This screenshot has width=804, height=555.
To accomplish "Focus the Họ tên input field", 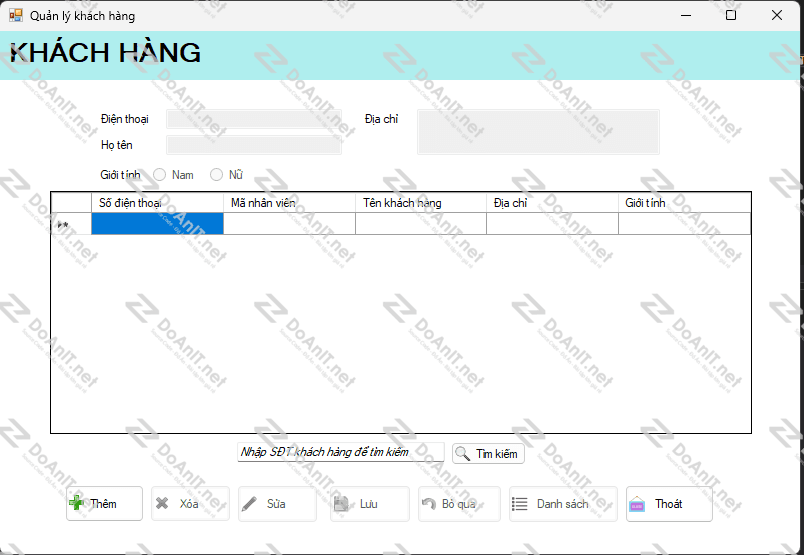I will pyautogui.click(x=254, y=145).
